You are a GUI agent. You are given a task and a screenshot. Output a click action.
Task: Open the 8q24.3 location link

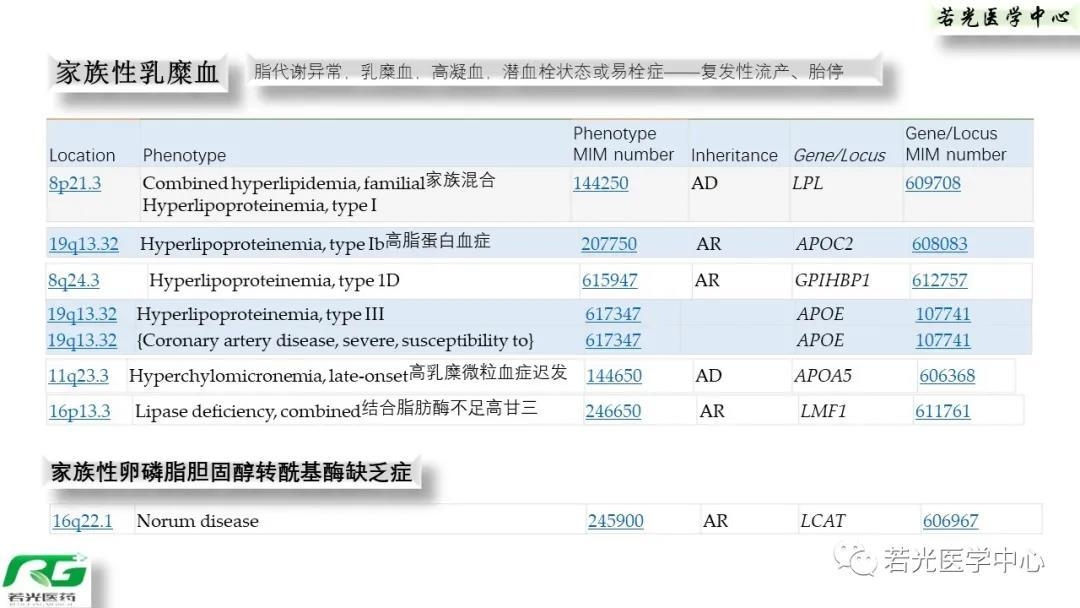74,280
